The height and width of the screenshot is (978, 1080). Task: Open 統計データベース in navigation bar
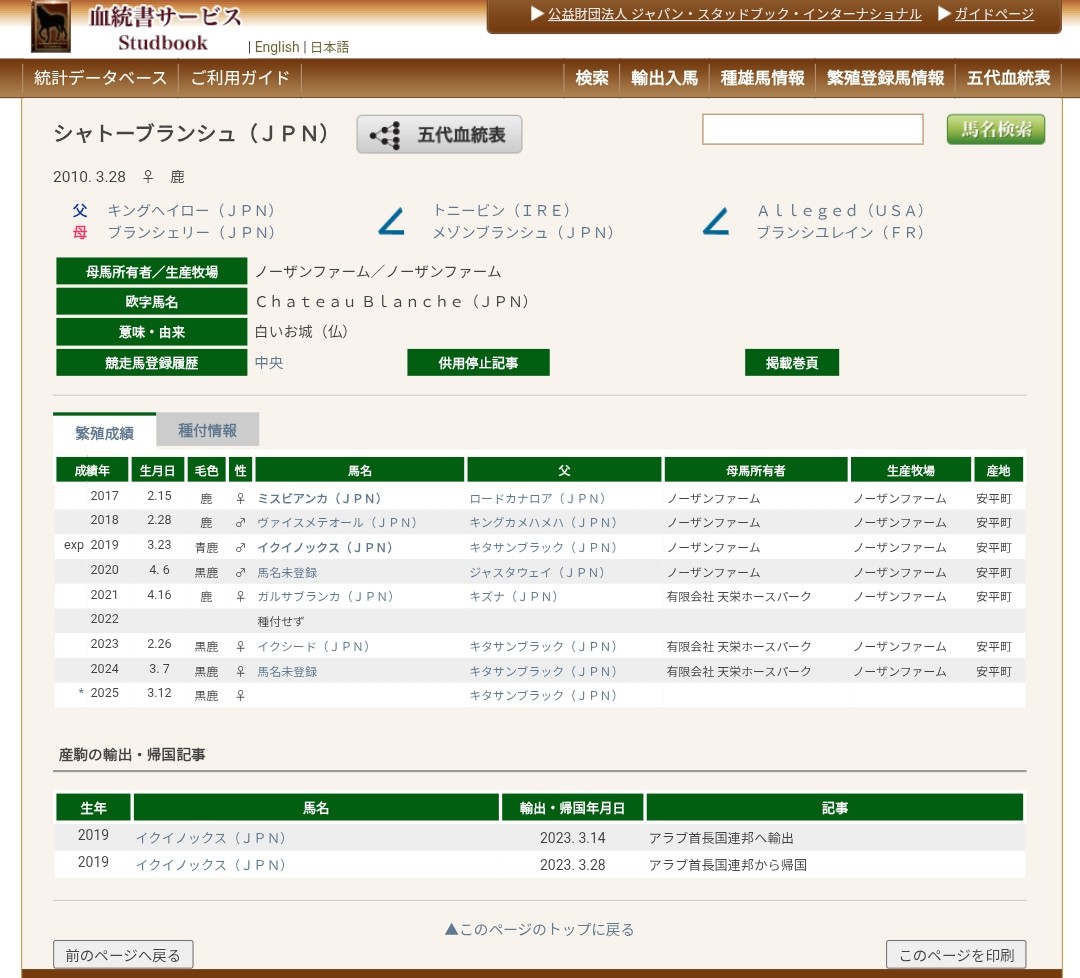coord(100,78)
